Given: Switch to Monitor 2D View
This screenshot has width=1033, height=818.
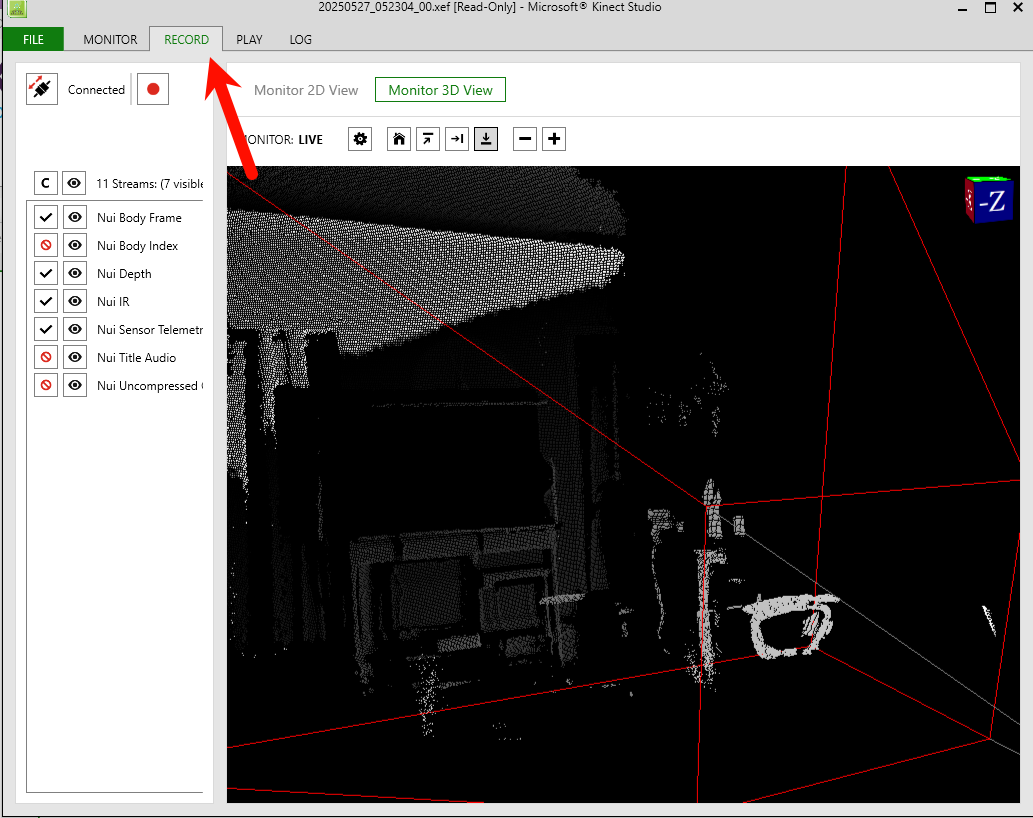Looking at the screenshot, I should coord(306,90).
